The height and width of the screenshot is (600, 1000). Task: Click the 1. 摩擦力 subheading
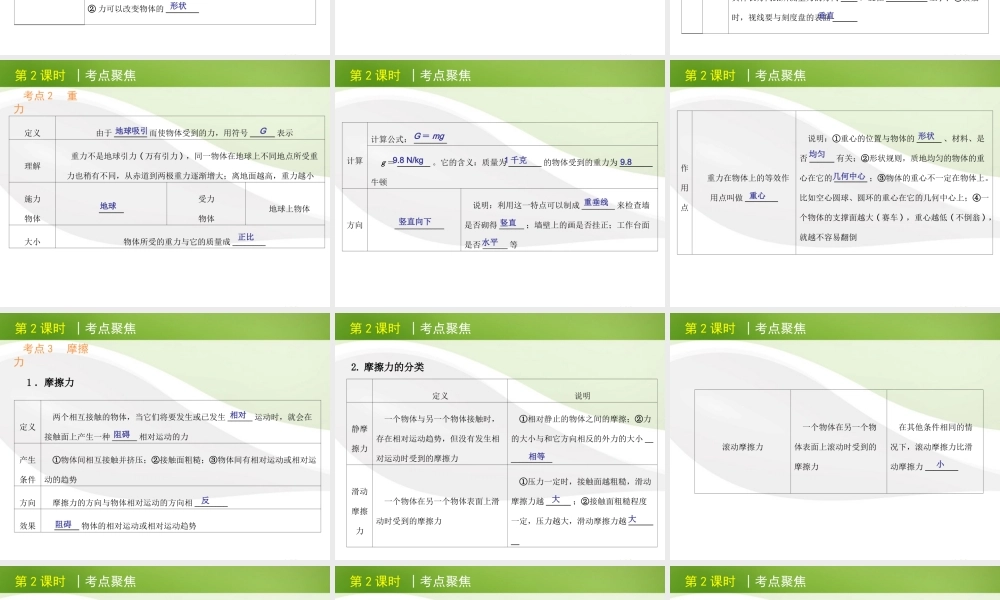(x=50, y=383)
